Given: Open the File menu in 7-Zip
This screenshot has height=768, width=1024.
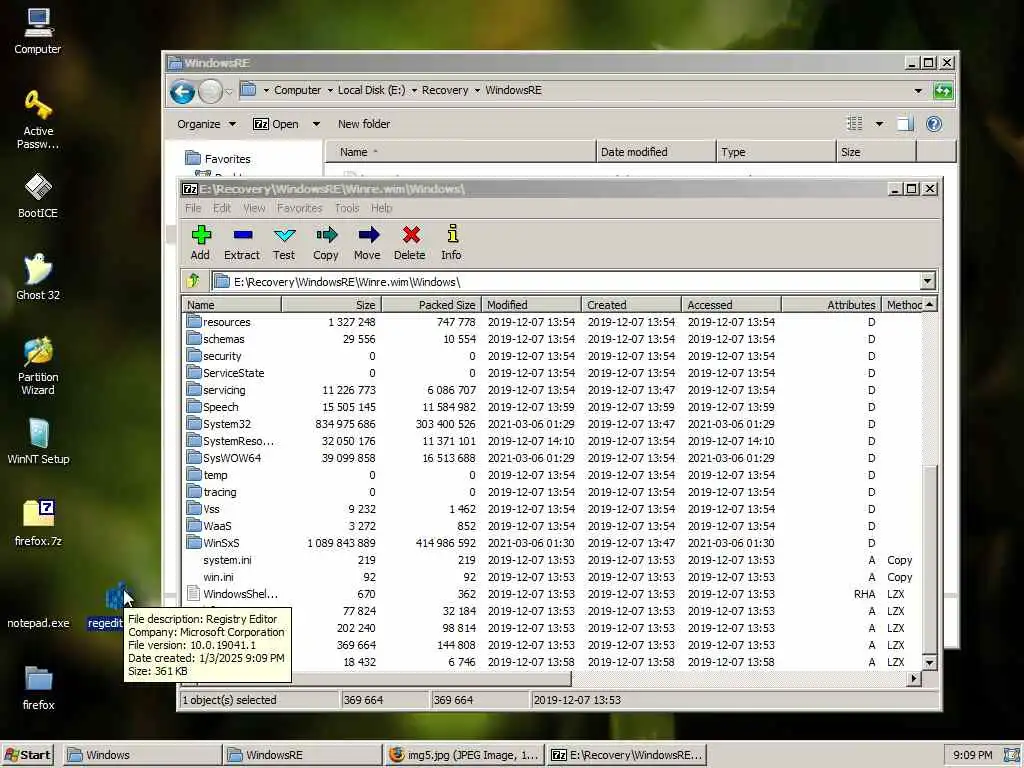Looking at the screenshot, I should pyautogui.click(x=193, y=208).
